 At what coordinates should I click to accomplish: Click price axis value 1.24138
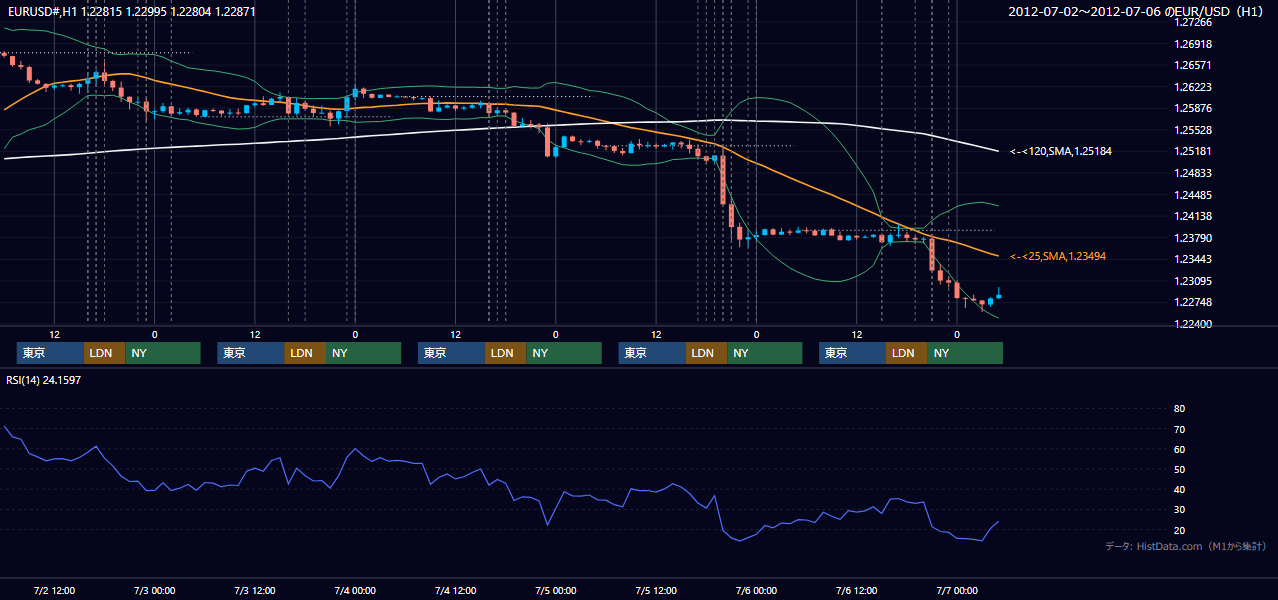(1193, 216)
